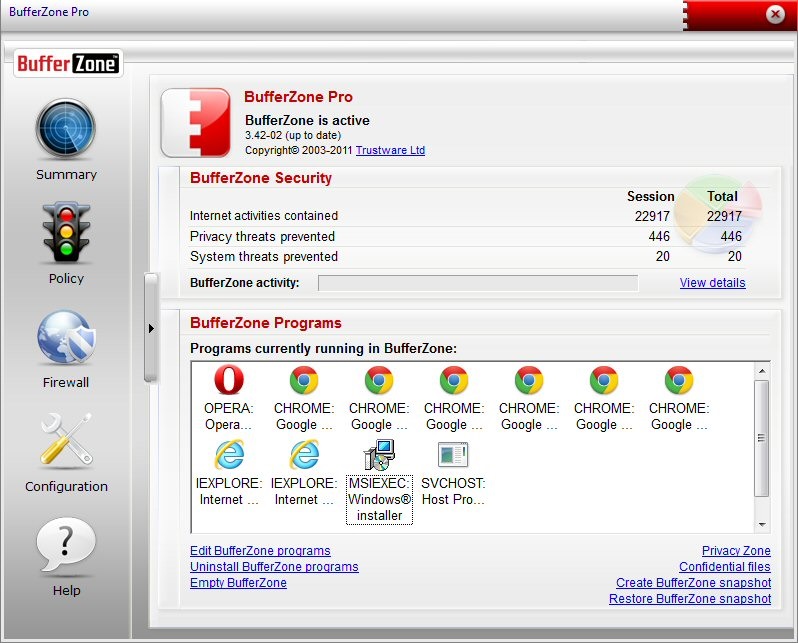Open the Confidential files link
This screenshot has width=798, height=643.
[x=725, y=567]
